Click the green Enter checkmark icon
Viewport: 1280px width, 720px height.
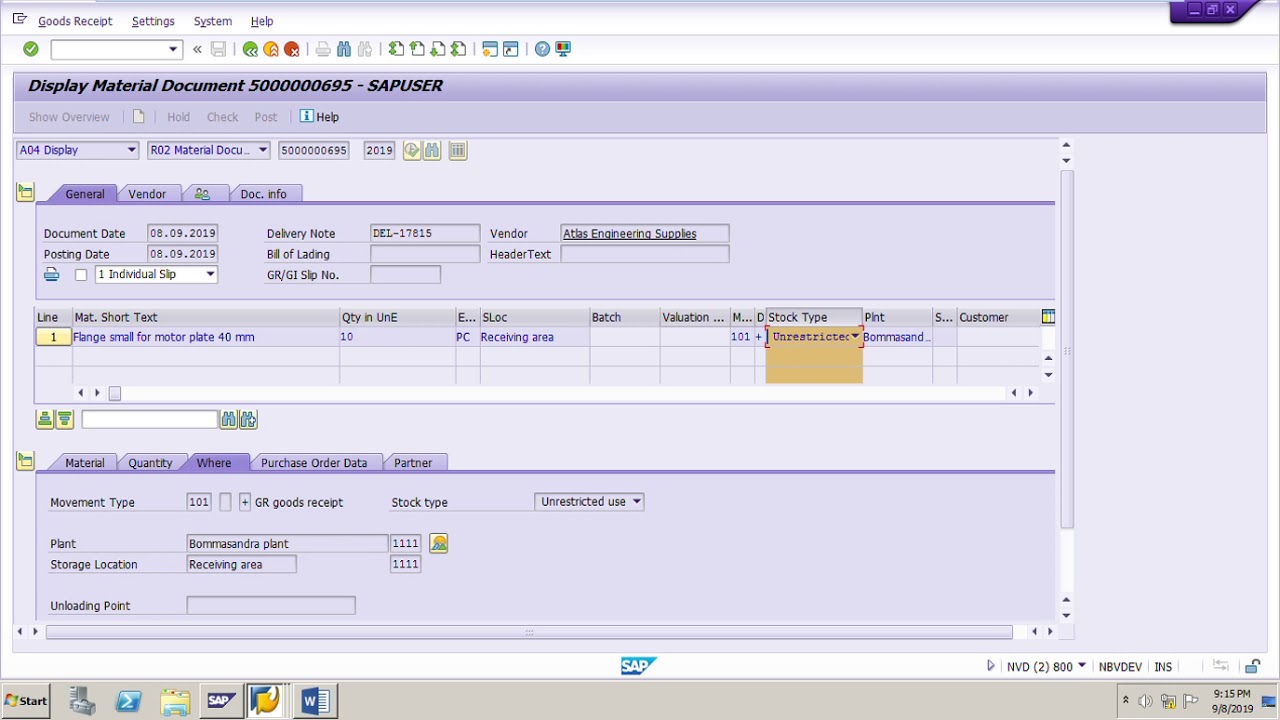tap(31, 49)
